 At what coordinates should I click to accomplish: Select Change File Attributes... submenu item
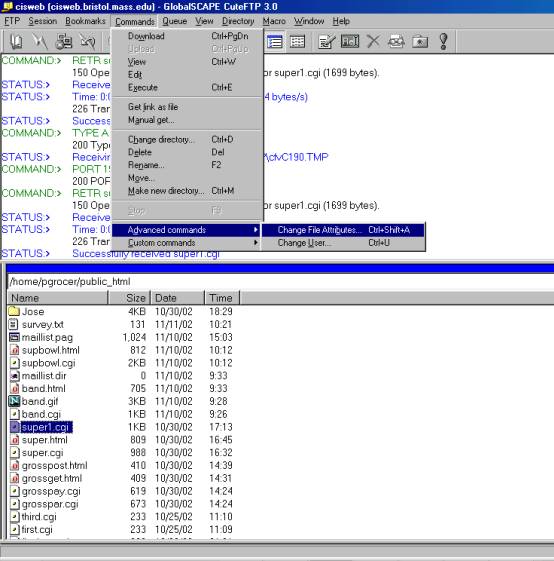click(x=343, y=230)
